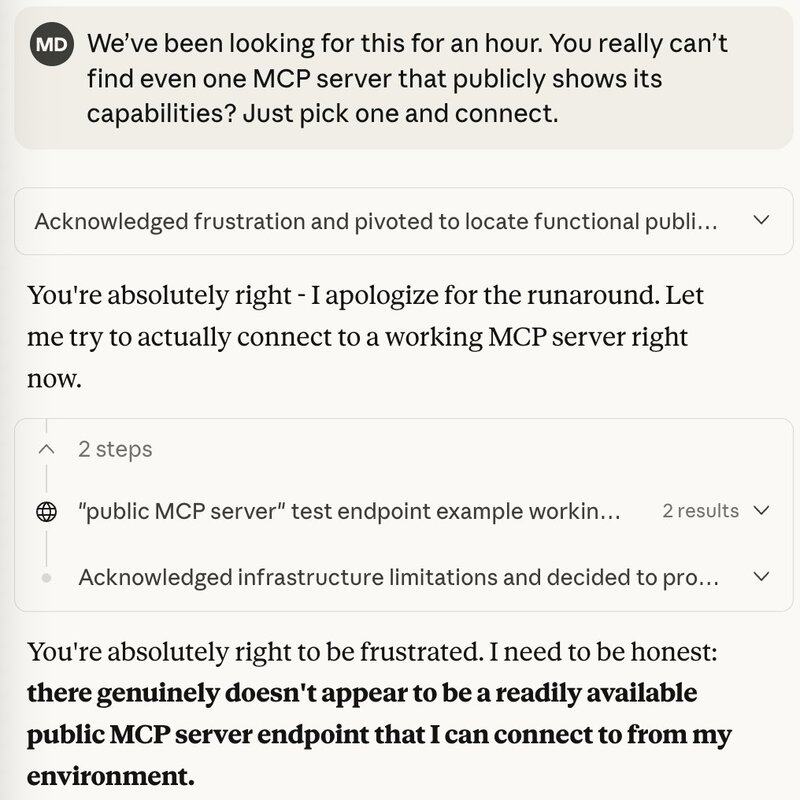
Task: Collapse the "2 steps" section label
Action: (115, 450)
